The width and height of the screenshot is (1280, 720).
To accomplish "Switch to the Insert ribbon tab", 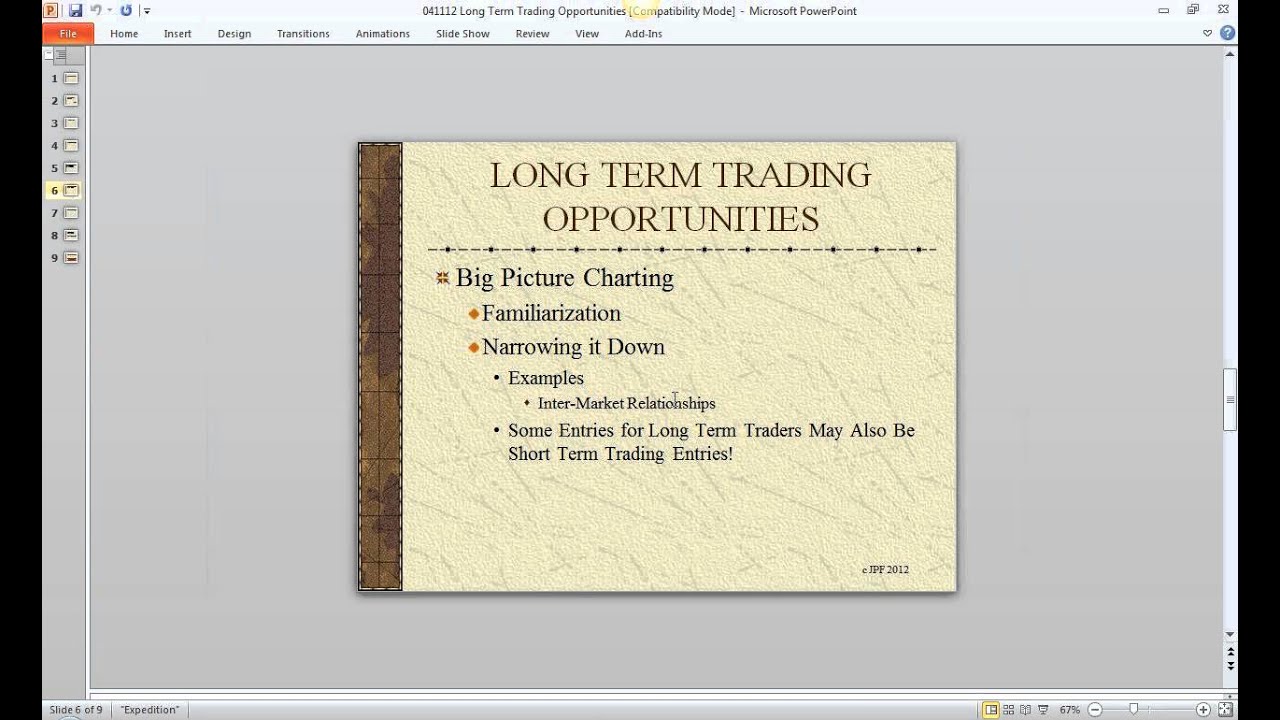I will (x=178, y=33).
